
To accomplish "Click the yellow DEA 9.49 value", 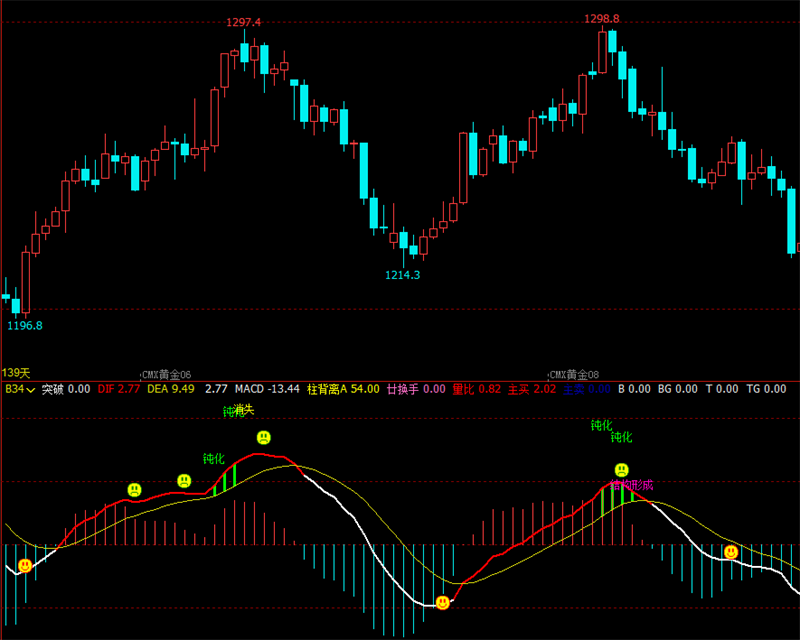I will tap(171, 389).
